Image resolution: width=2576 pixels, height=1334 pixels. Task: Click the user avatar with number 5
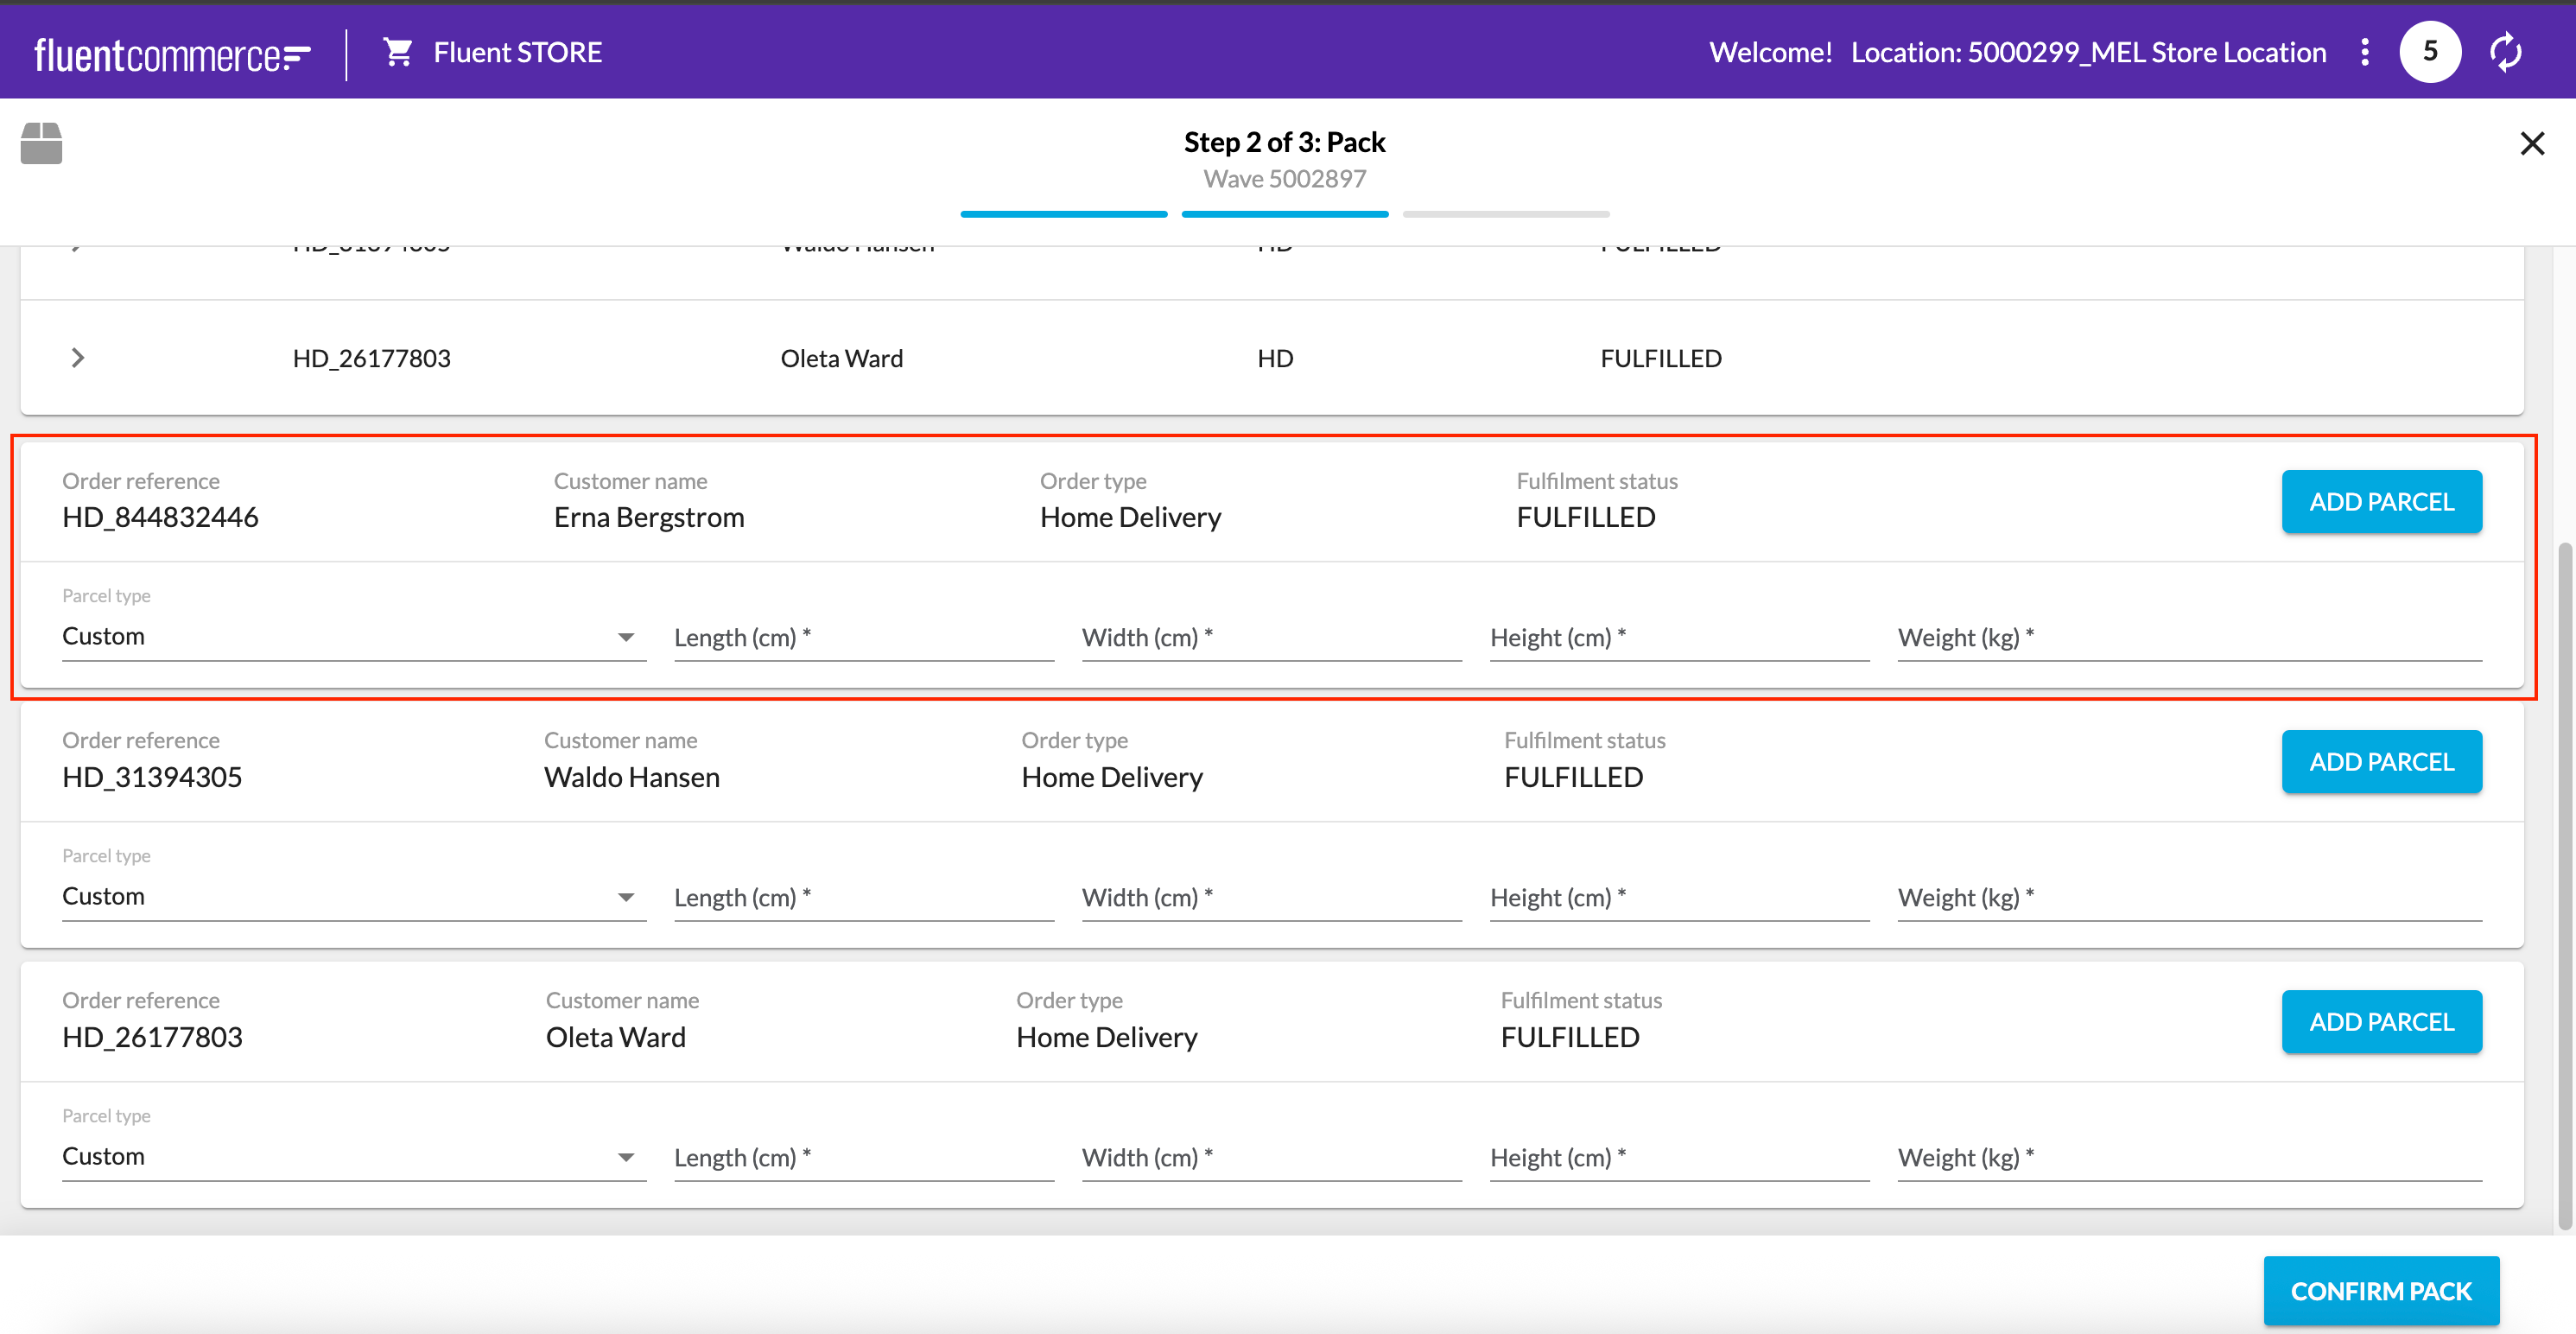[x=2429, y=52]
